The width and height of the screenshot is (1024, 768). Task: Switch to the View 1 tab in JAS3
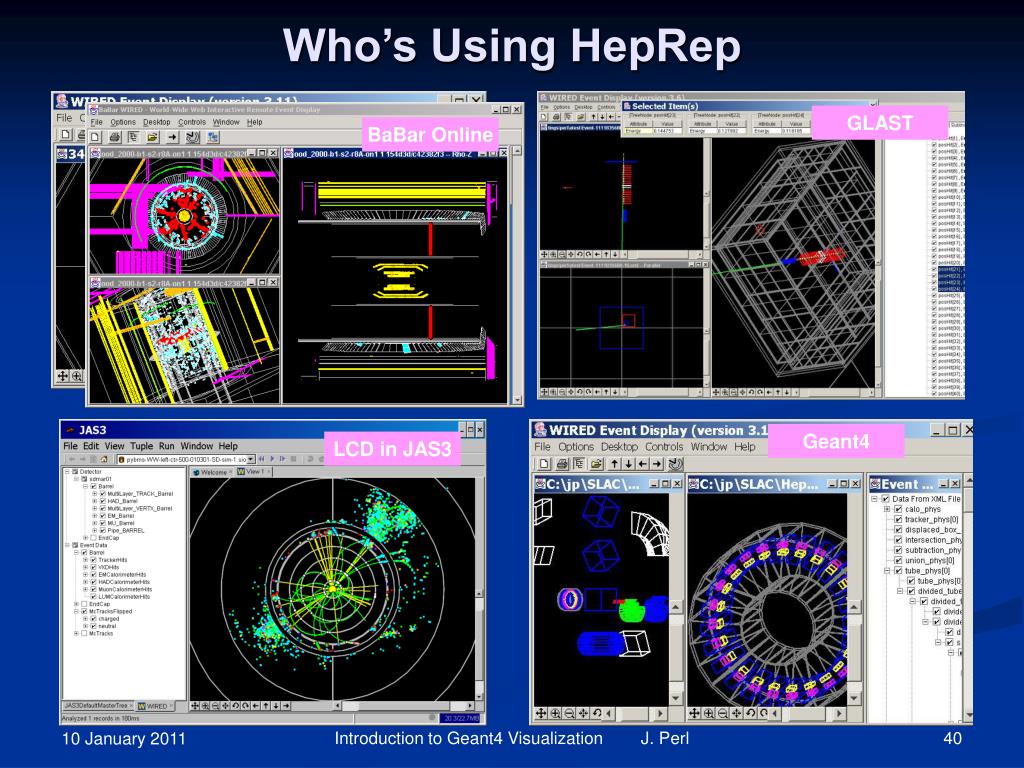[x=252, y=472]
